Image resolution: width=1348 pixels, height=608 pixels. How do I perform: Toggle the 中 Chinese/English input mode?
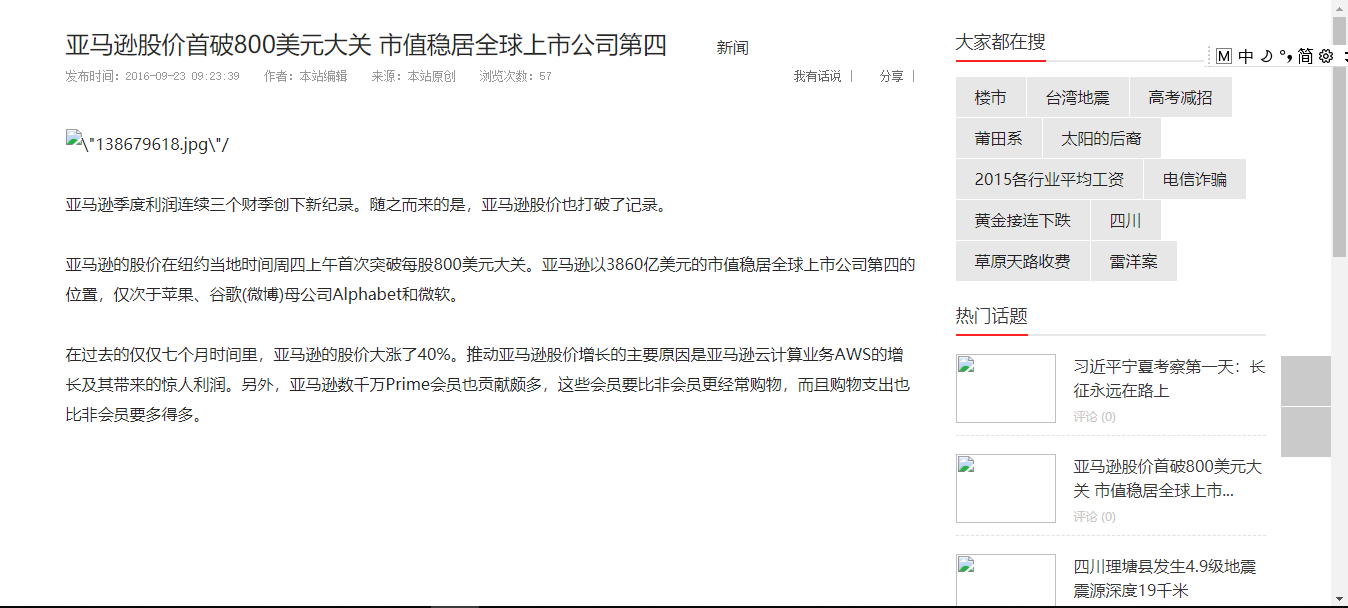tap(1245, 56)
